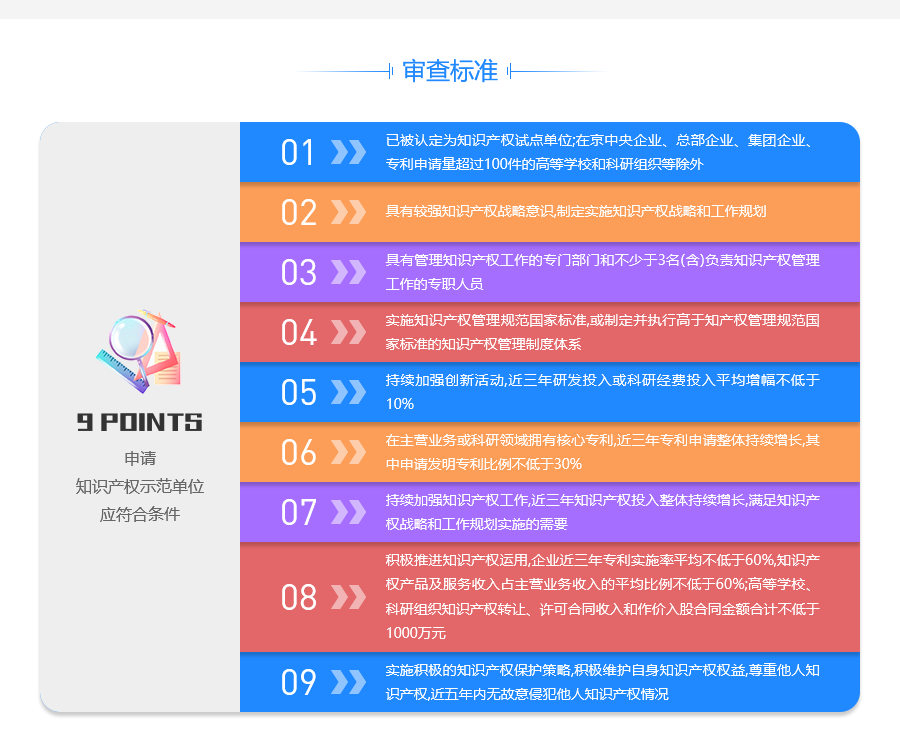Click the 9 POINTS title text
This screenshot has width=900, height=752.
(x=140, y=422)
